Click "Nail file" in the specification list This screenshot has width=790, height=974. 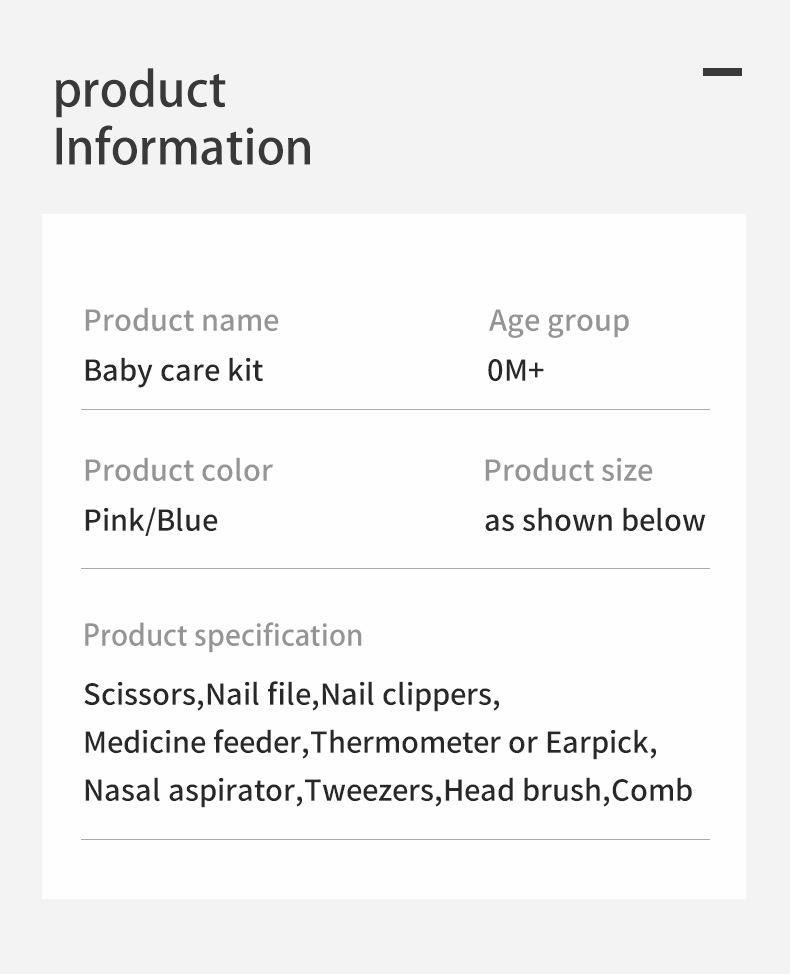pos(259,694)
